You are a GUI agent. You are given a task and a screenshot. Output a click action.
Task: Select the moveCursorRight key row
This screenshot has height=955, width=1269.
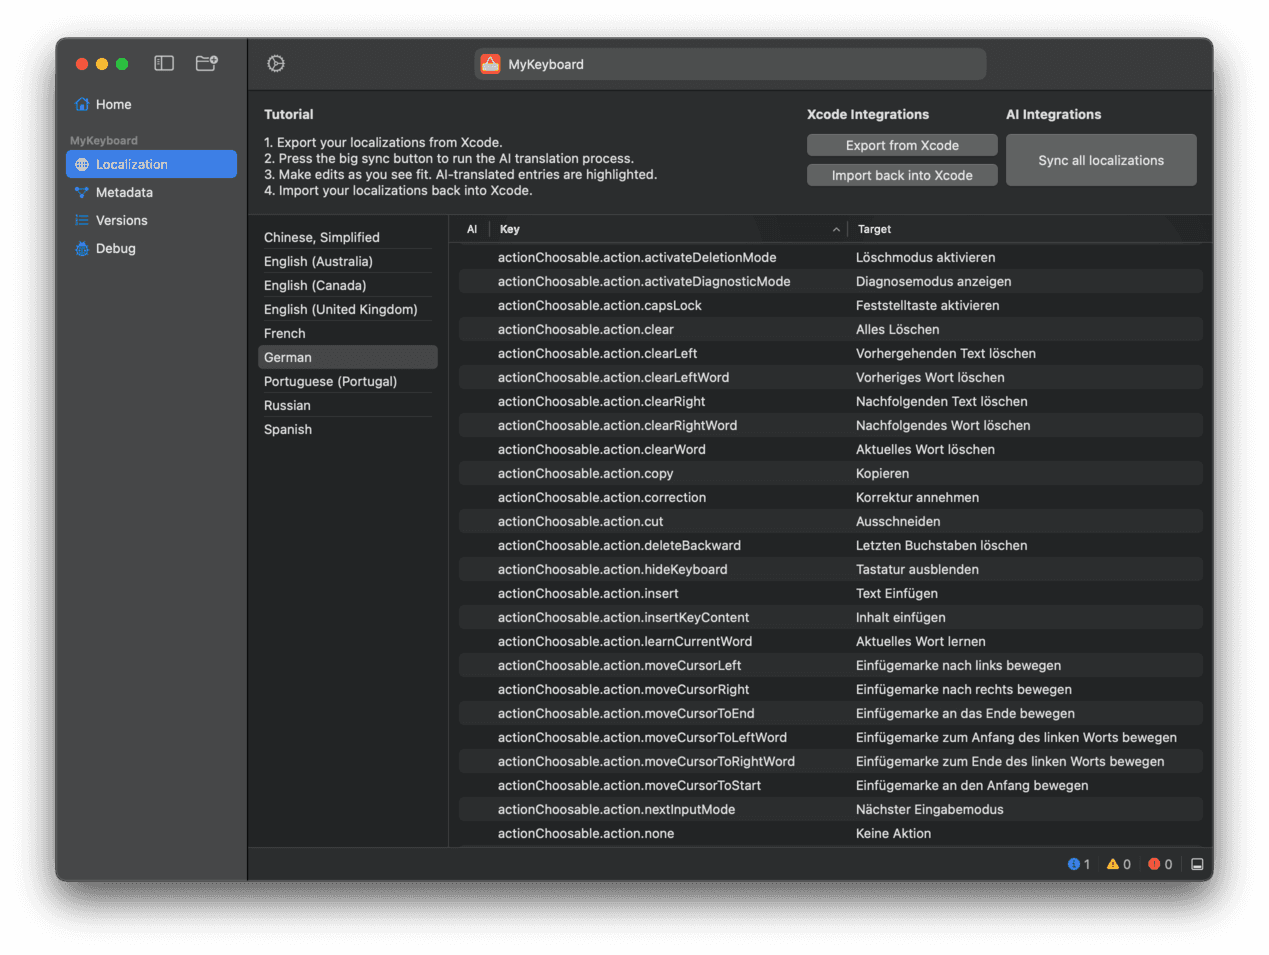[x=831, y=689]
